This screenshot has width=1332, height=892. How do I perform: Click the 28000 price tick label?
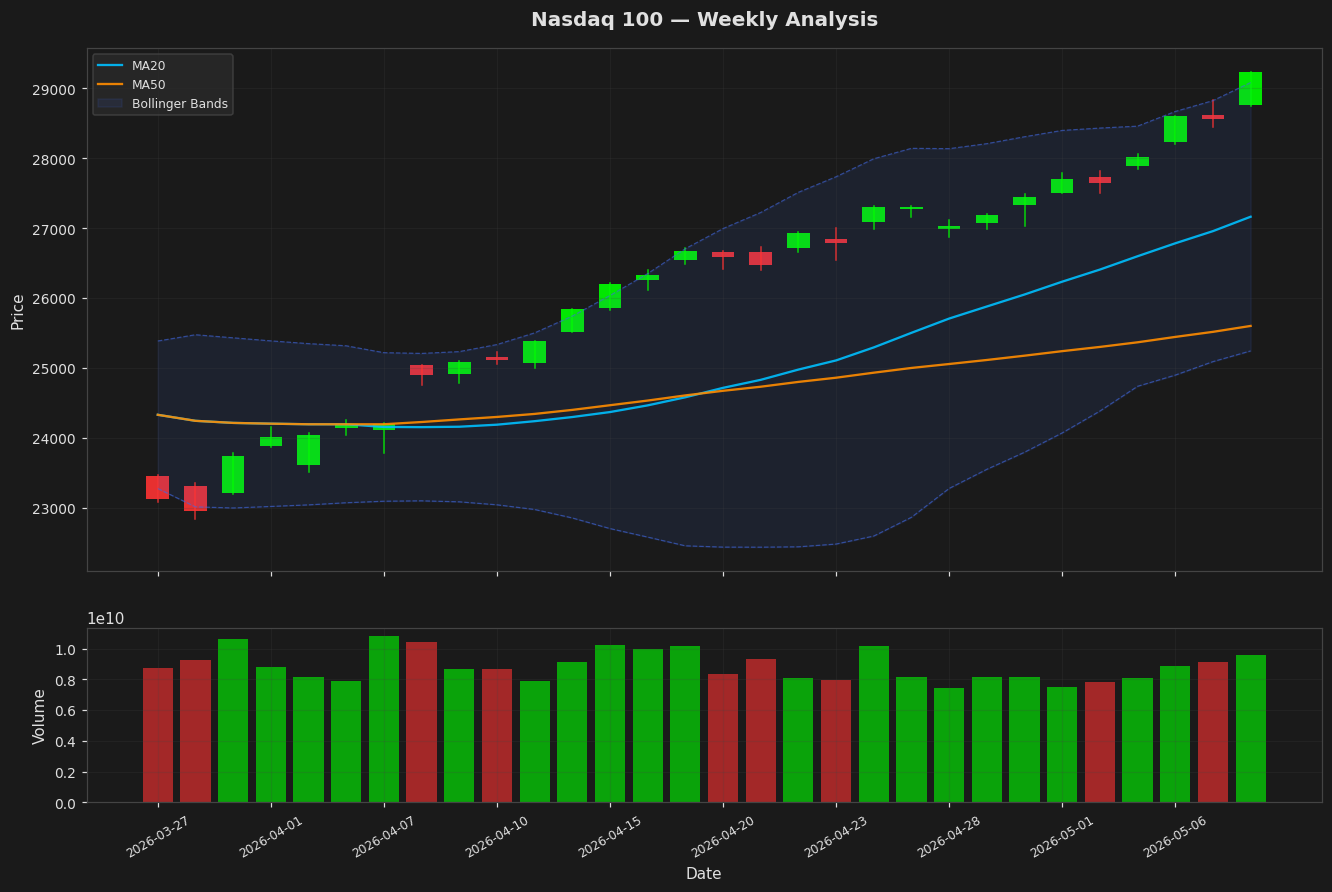pyautogui.click(x=54, y=159)
